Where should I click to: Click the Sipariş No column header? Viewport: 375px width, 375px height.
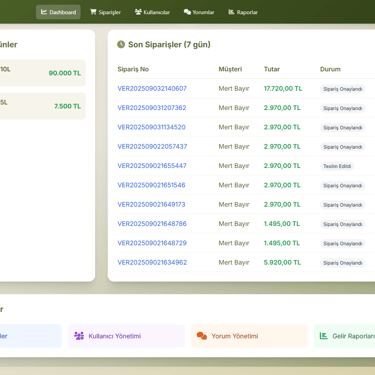pos(133,69)
